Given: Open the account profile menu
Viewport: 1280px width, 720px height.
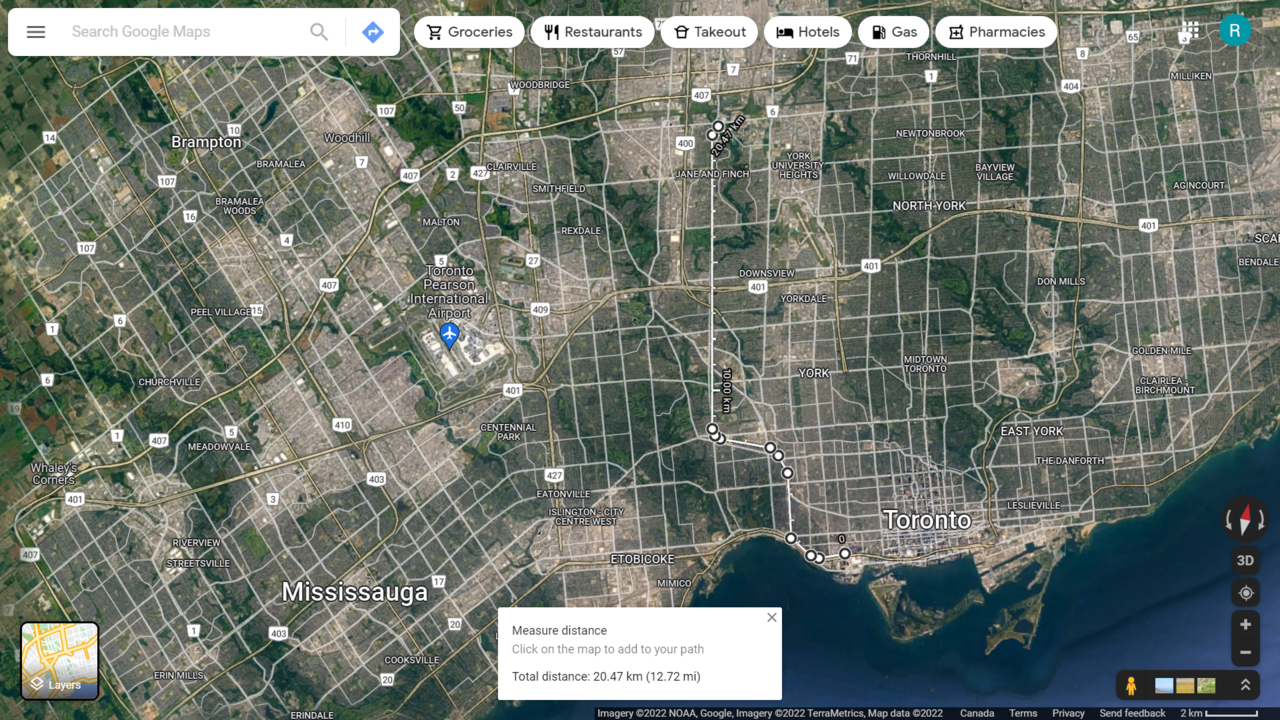Looking at the screenshot, I should (x=1235, y=30).
